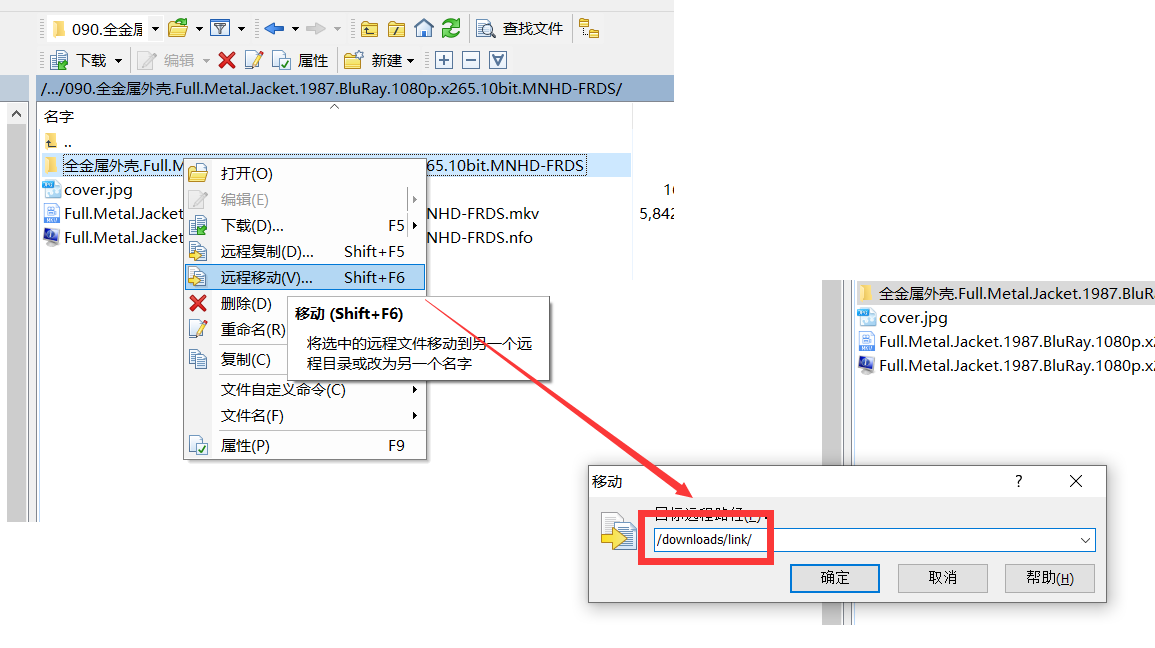Expand the 下载 download dropdown arrow
This screenshot has height=648, width=1155.
[118, 60]
